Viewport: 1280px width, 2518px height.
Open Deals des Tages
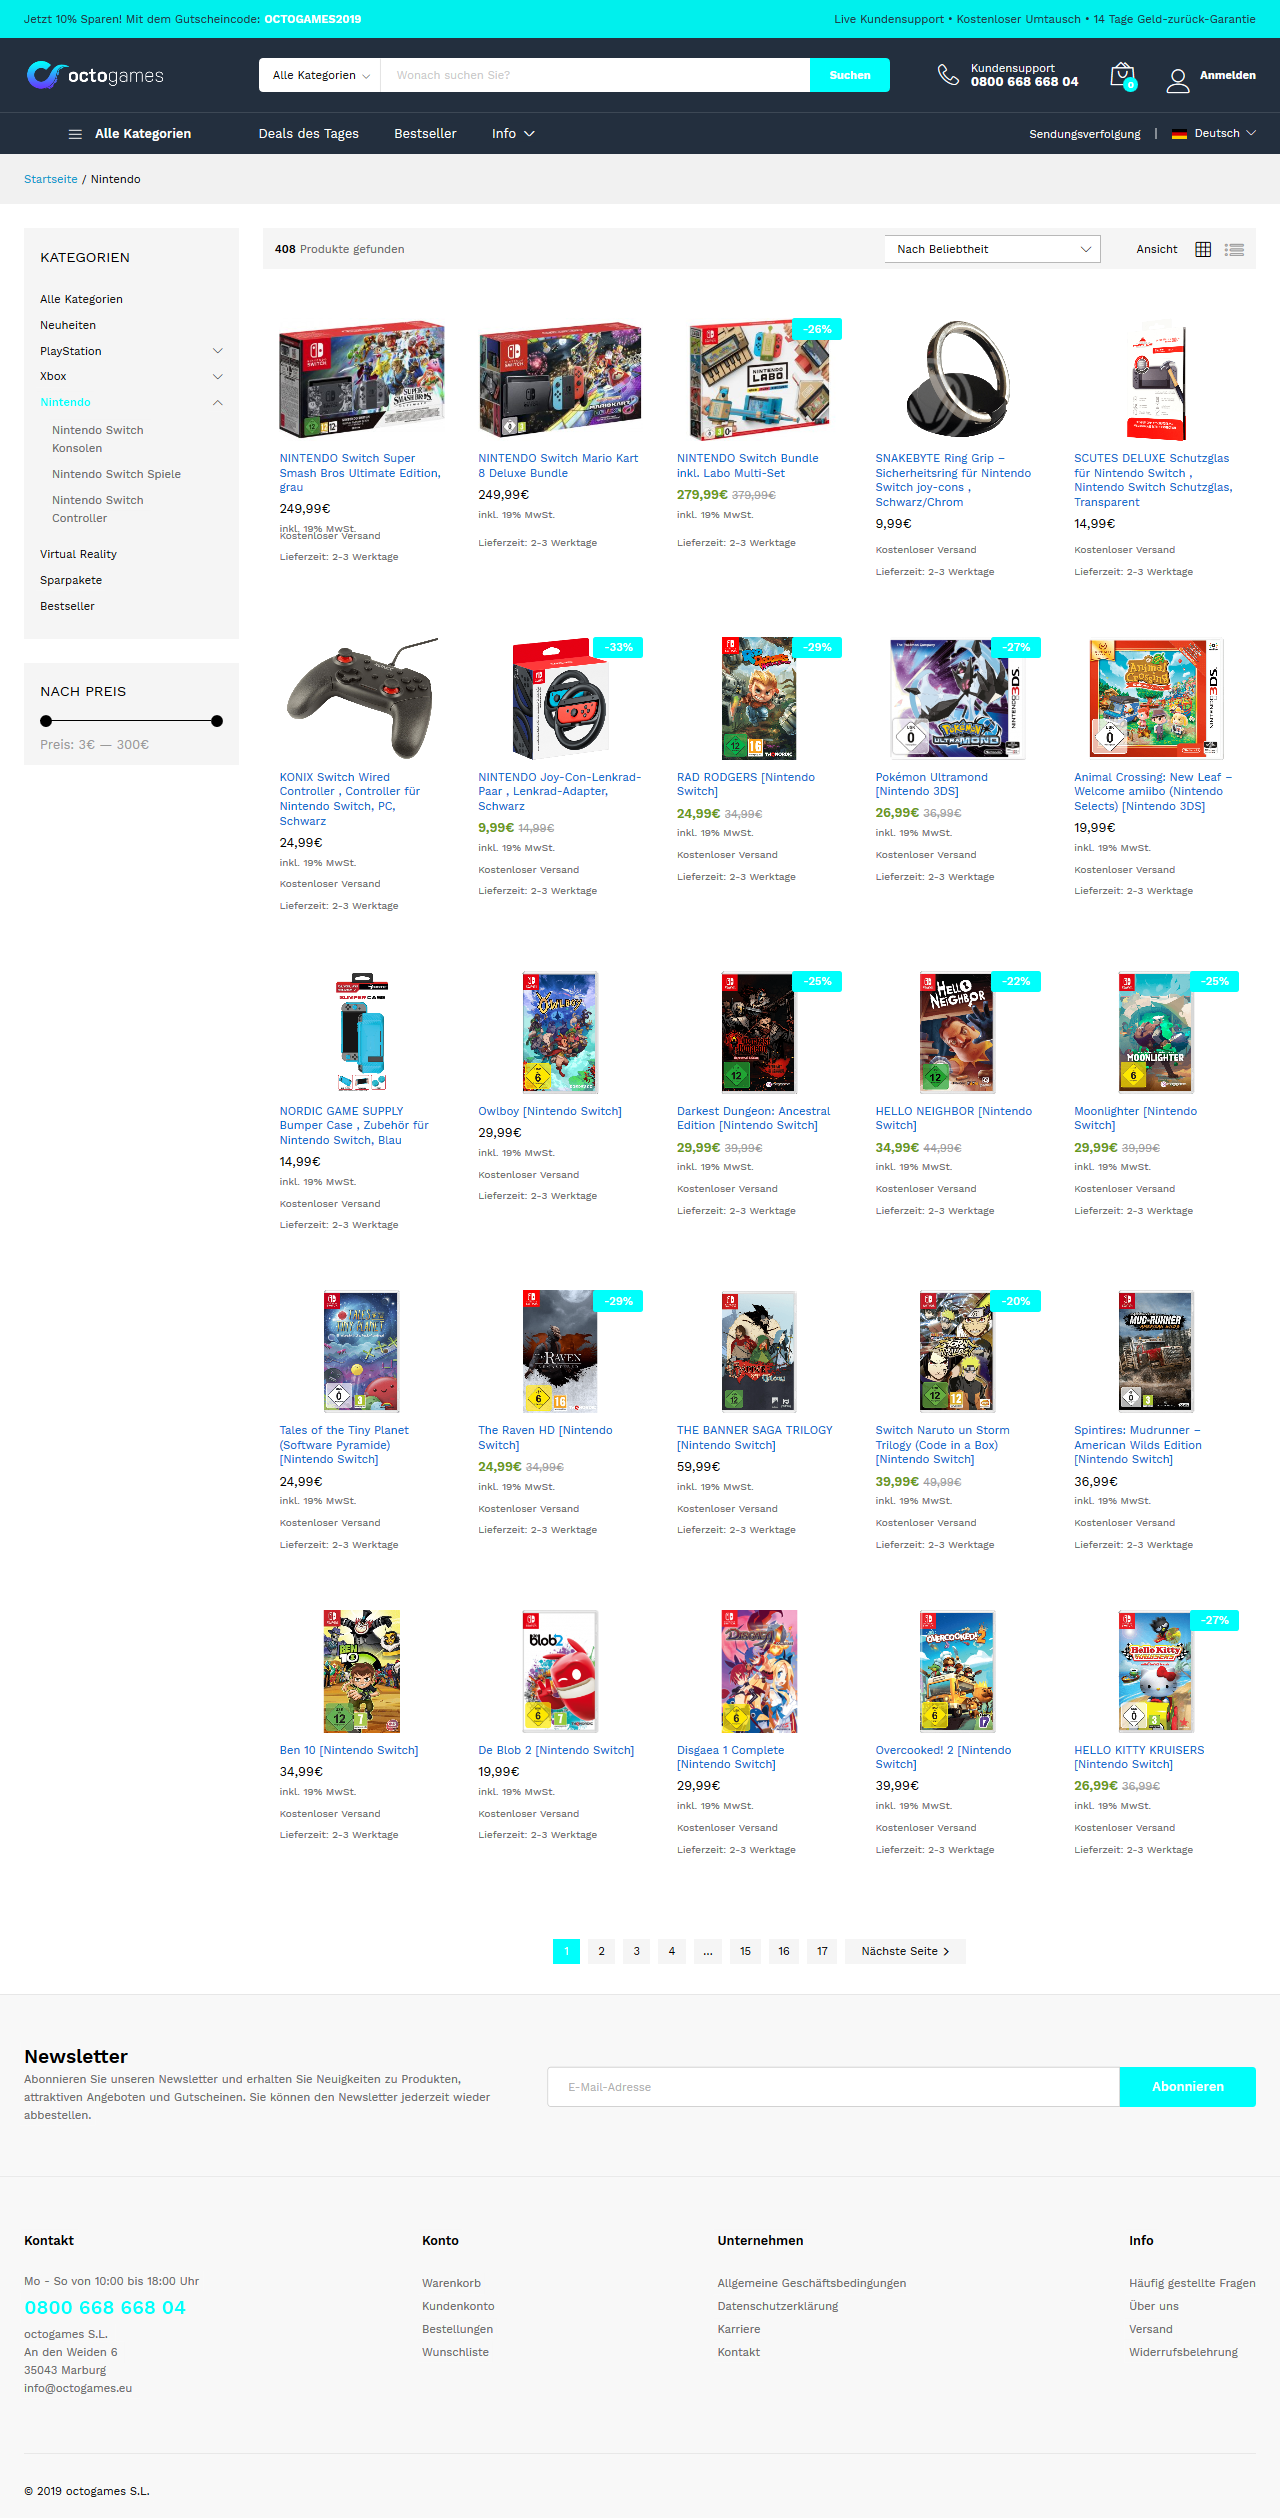[x=308, y=134]
